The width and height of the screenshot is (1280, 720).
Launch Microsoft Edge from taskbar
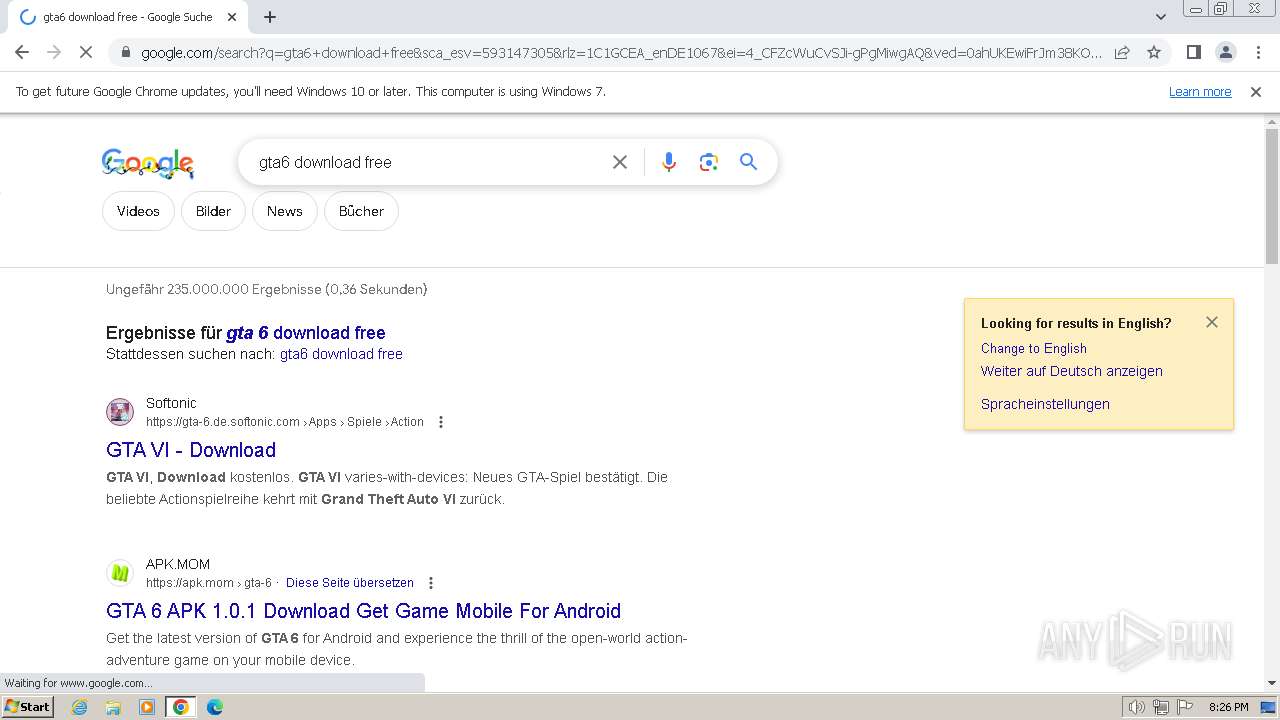click(215, 707)
